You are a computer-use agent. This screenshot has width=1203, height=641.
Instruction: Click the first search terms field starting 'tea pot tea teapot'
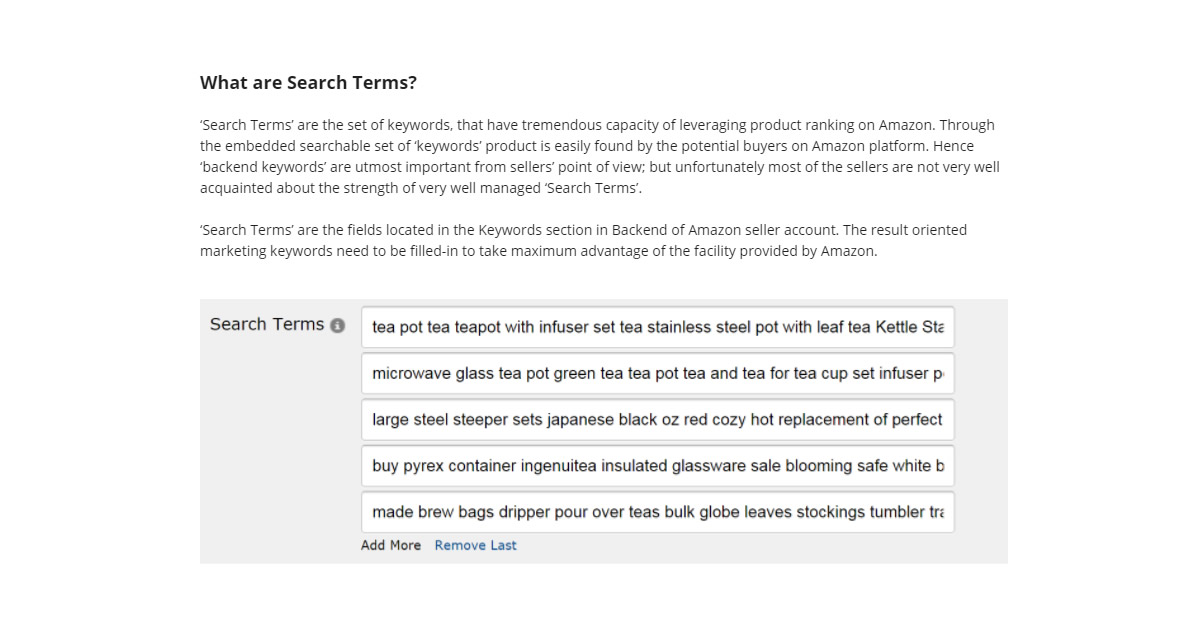pos(658,327)
